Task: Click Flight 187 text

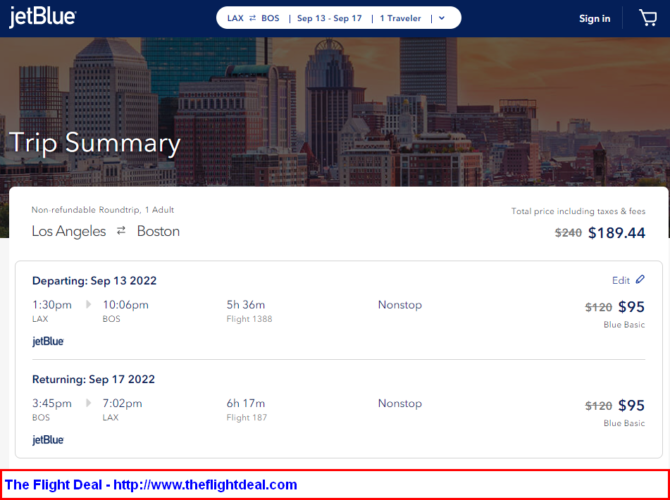Action: point(247,418)
